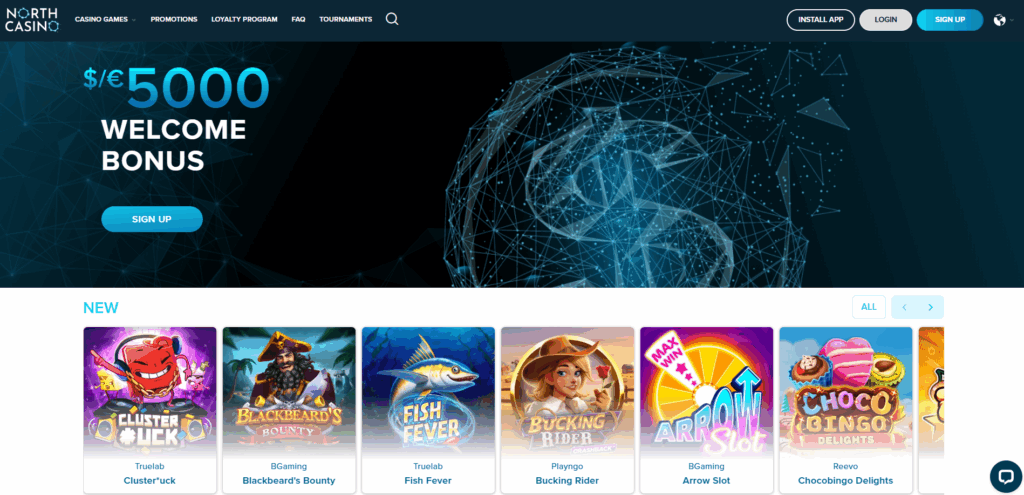Show next games with right arrow
This screenshot has width=1024, height=495.
(x=931, y=307)
